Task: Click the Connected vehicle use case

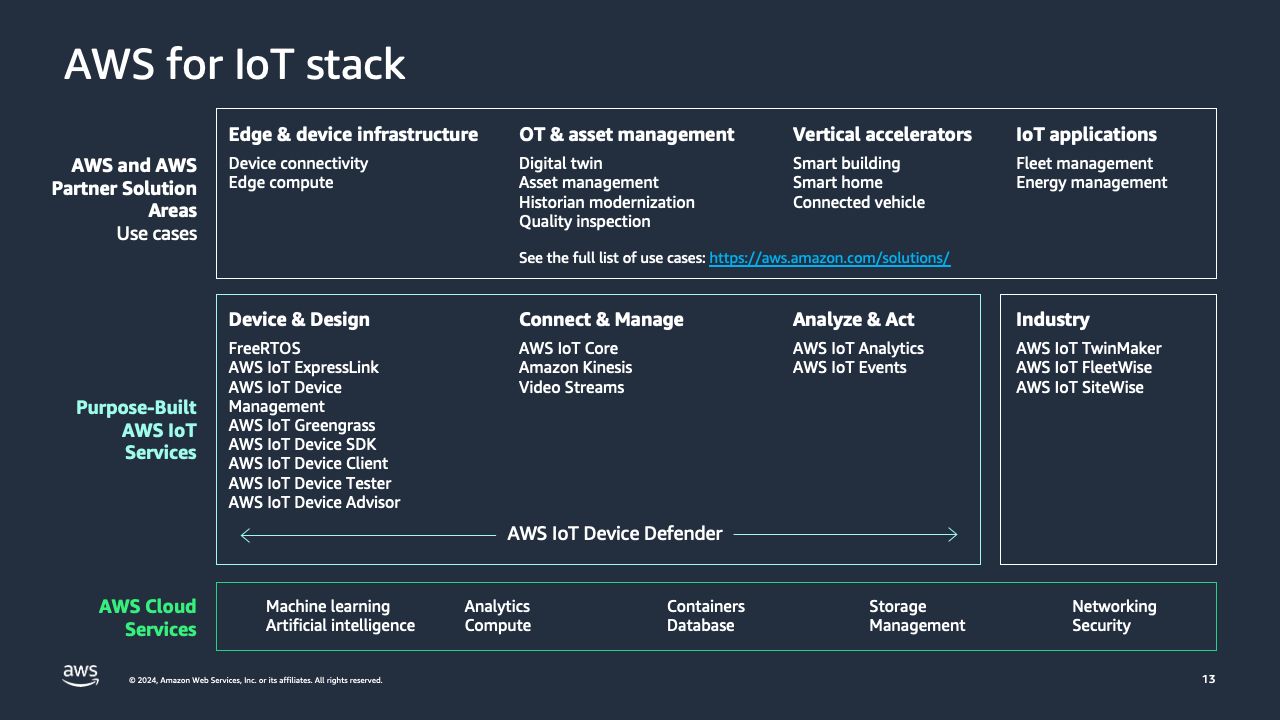Action: [859, 202]
